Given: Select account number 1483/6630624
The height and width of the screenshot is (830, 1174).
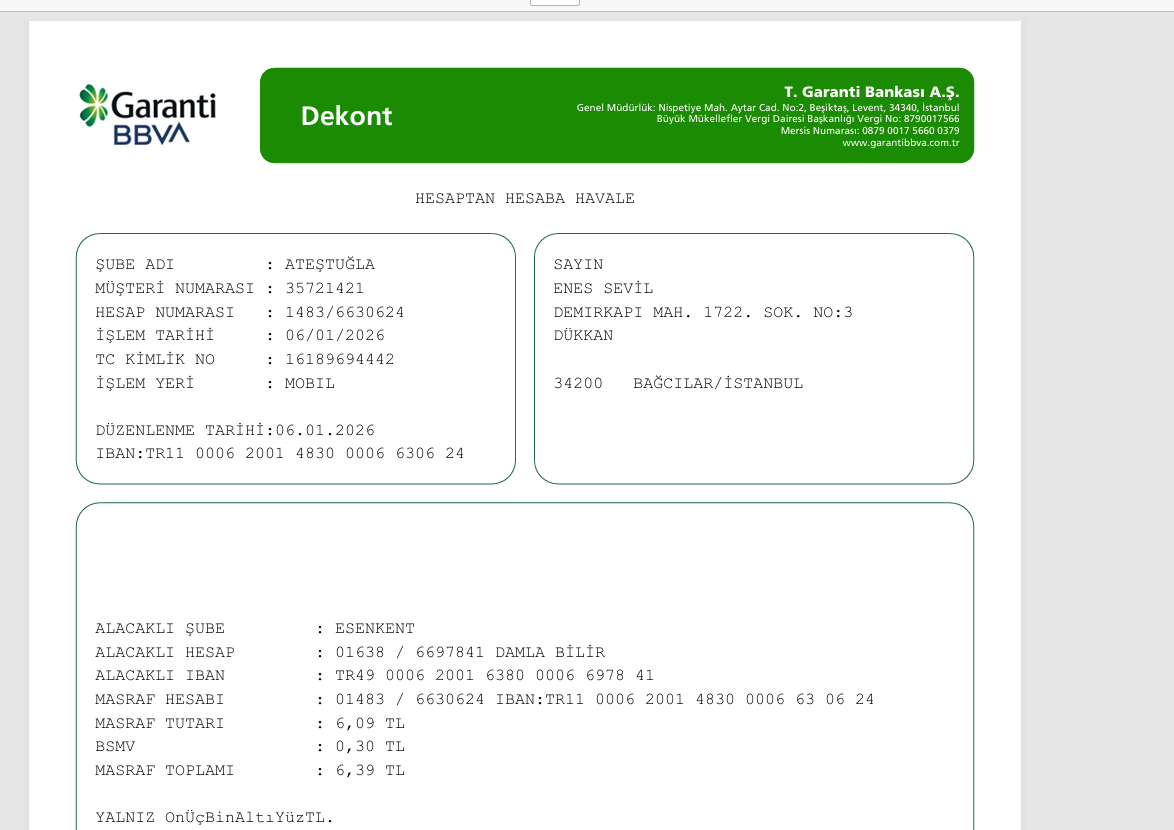Looking at the screenshot, I should click(344, 312).
